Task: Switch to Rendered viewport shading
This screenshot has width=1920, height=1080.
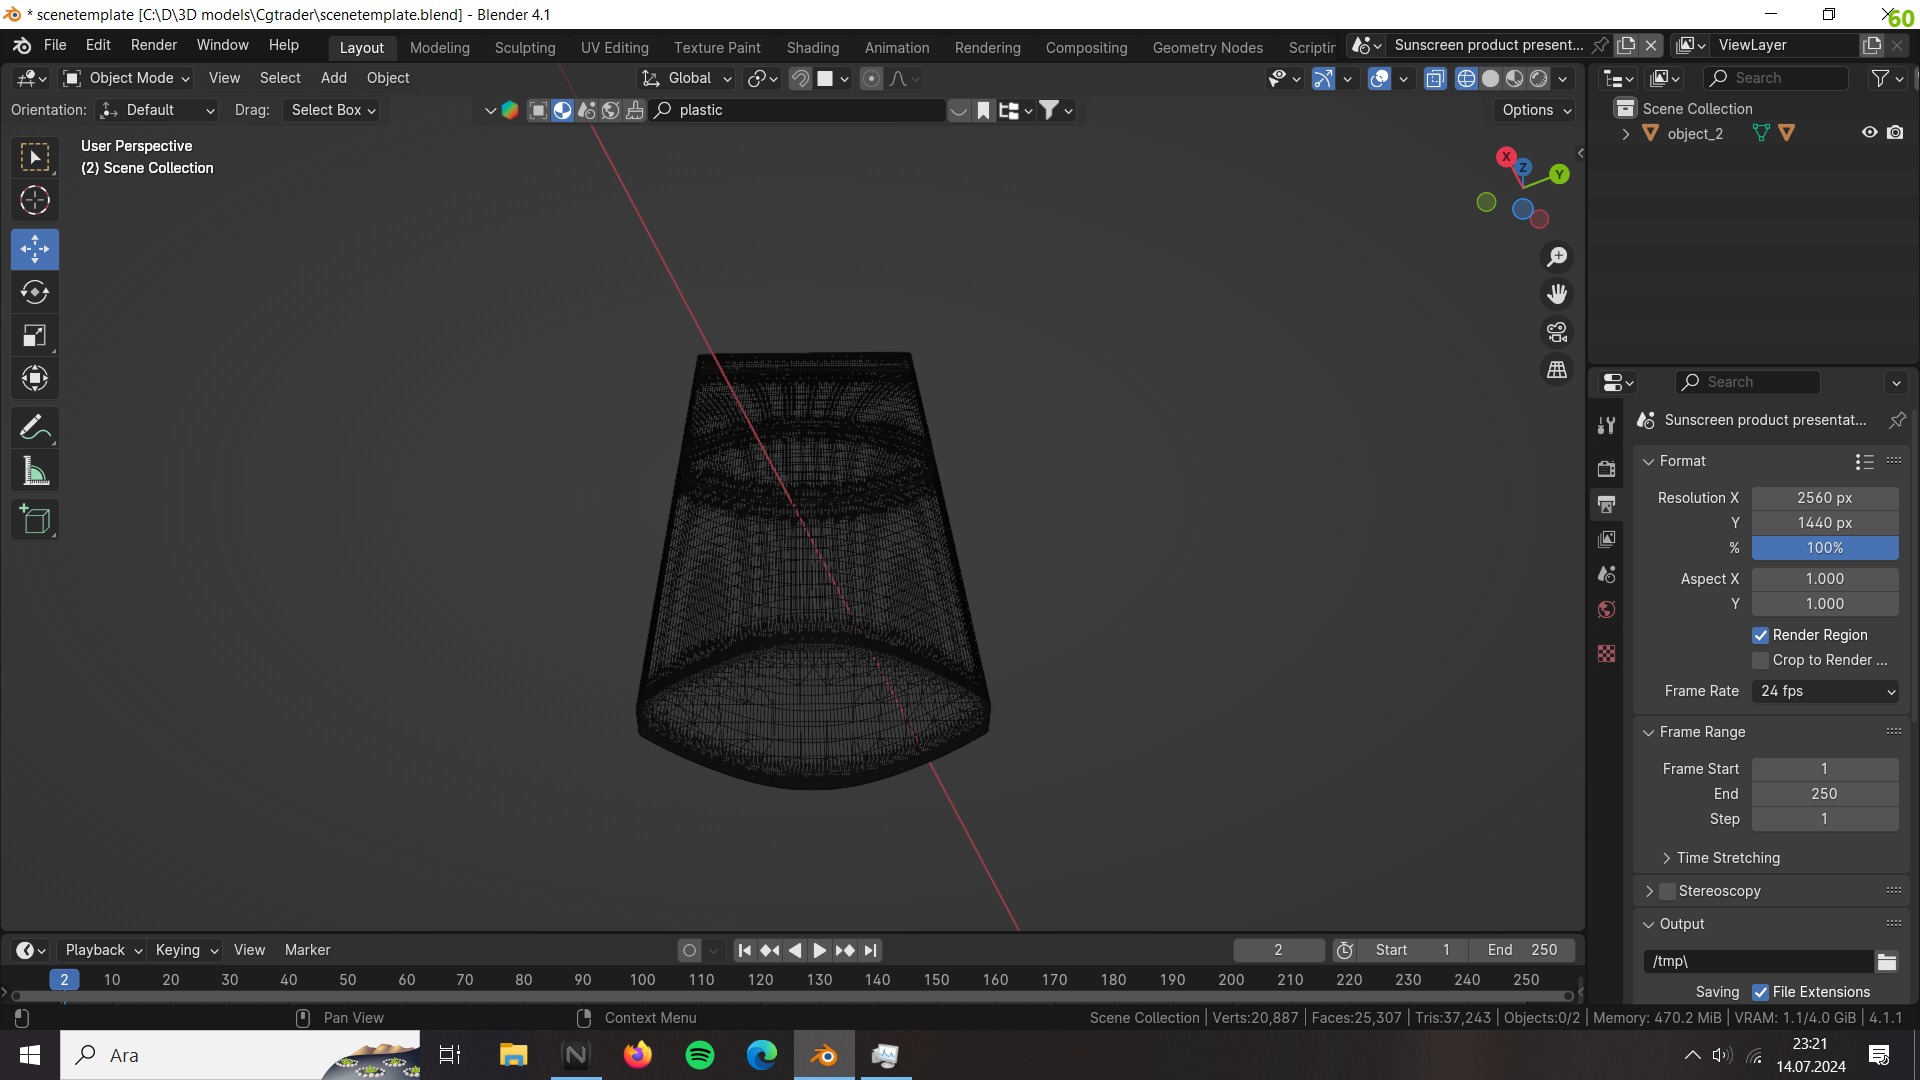Action: pos(1539,78)
